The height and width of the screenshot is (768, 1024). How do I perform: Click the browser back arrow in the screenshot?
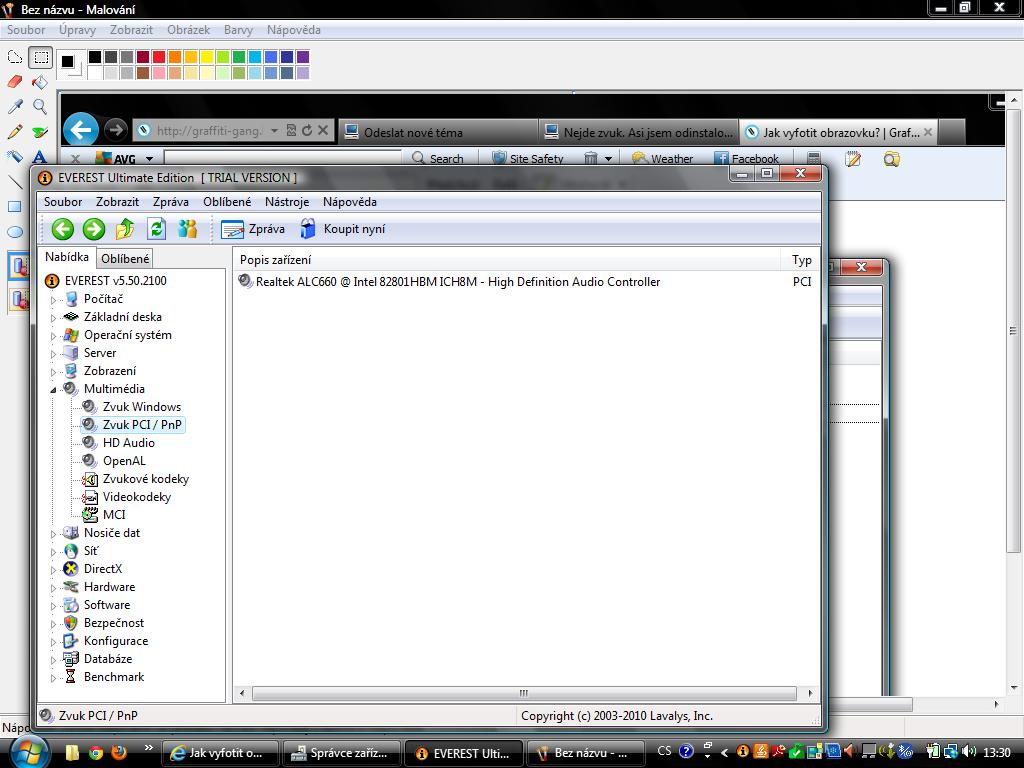[x=81, y=130]
